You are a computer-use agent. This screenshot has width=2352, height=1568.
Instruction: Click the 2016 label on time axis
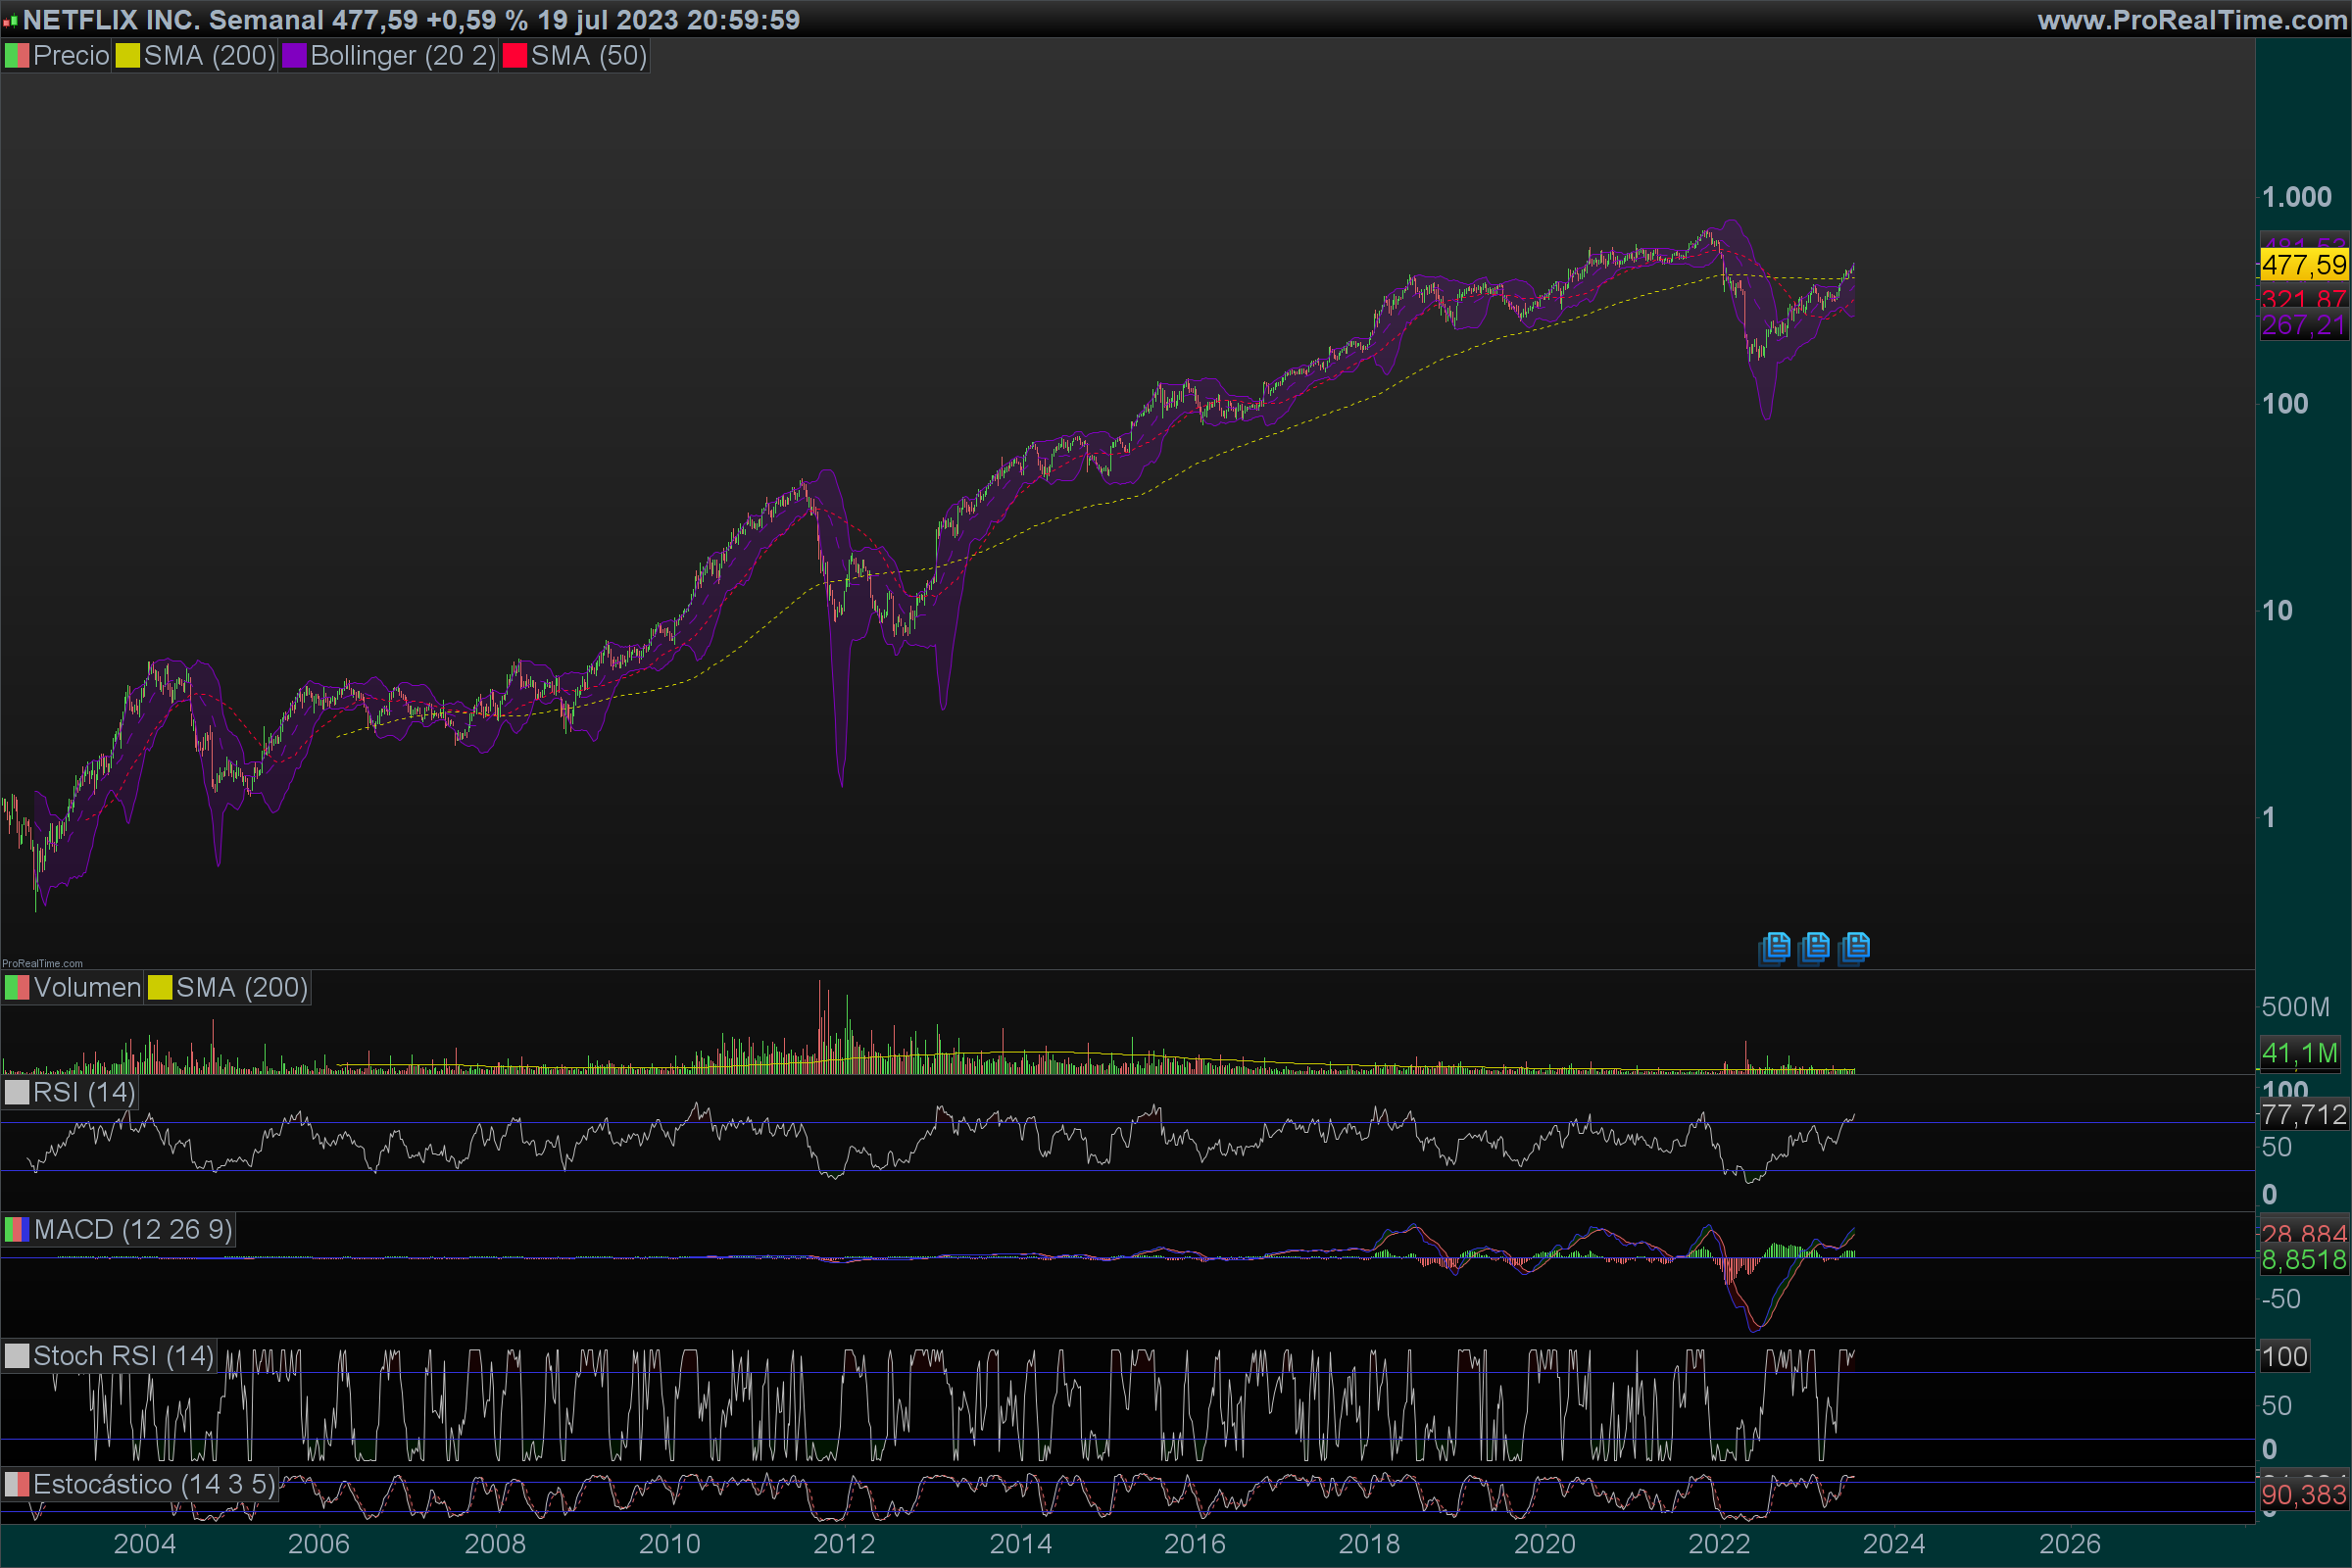pyautogui.click(x=1194, y=1544)
